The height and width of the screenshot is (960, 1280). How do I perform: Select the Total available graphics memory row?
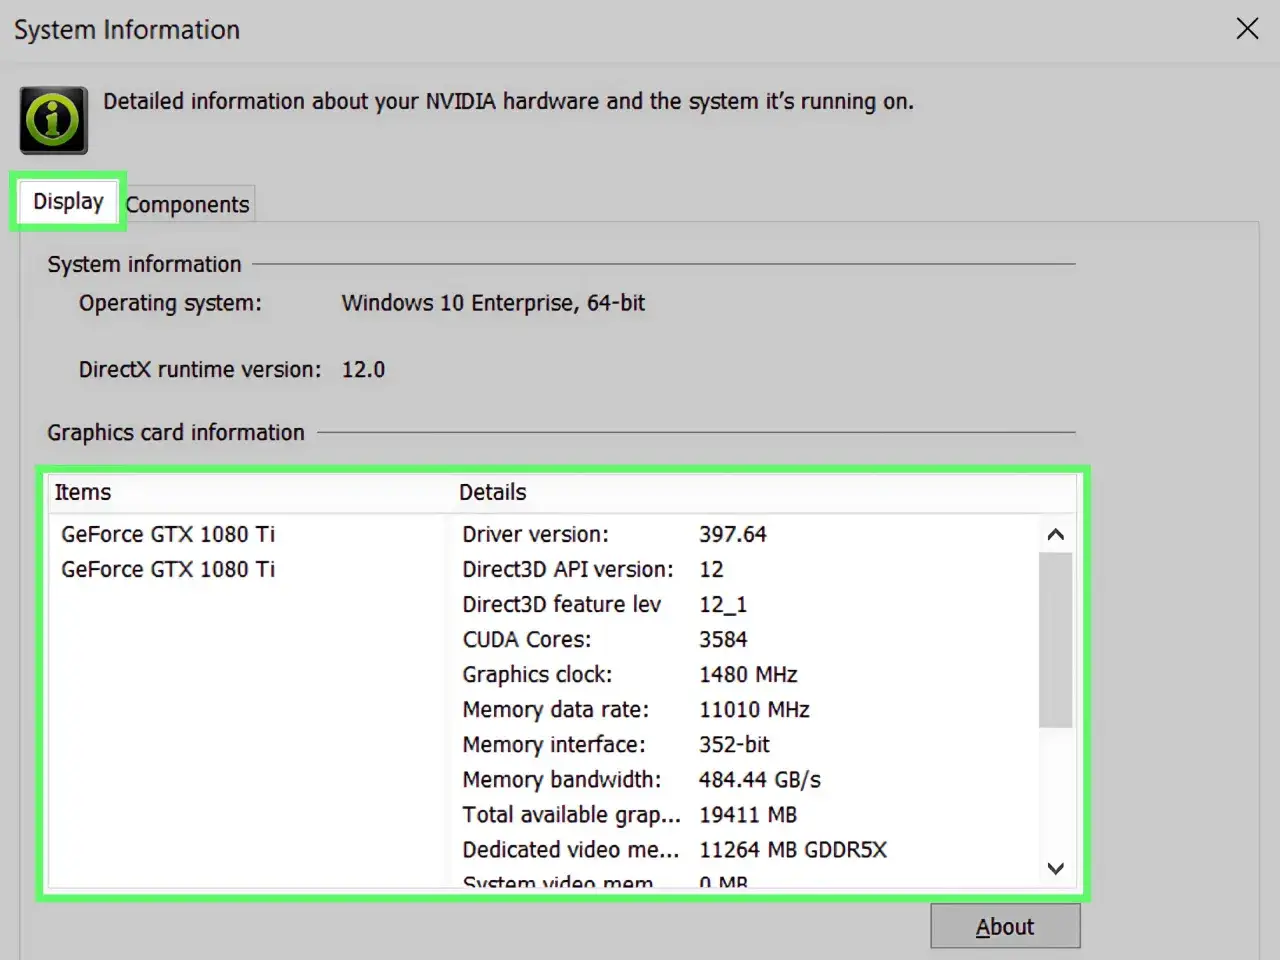[745, 814]
